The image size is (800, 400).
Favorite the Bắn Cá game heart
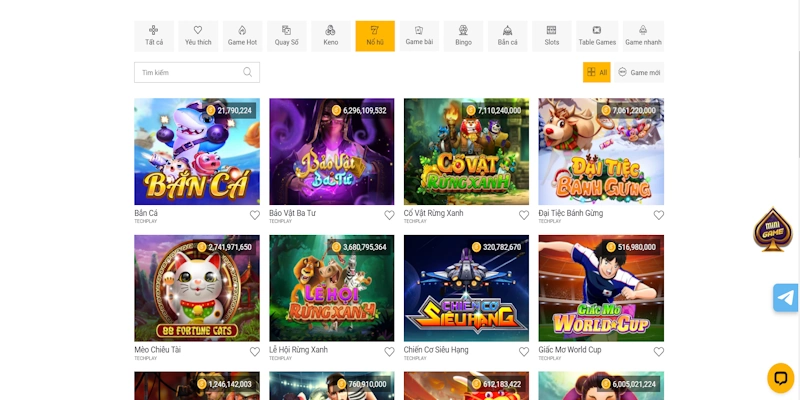(x=255, y=215)
